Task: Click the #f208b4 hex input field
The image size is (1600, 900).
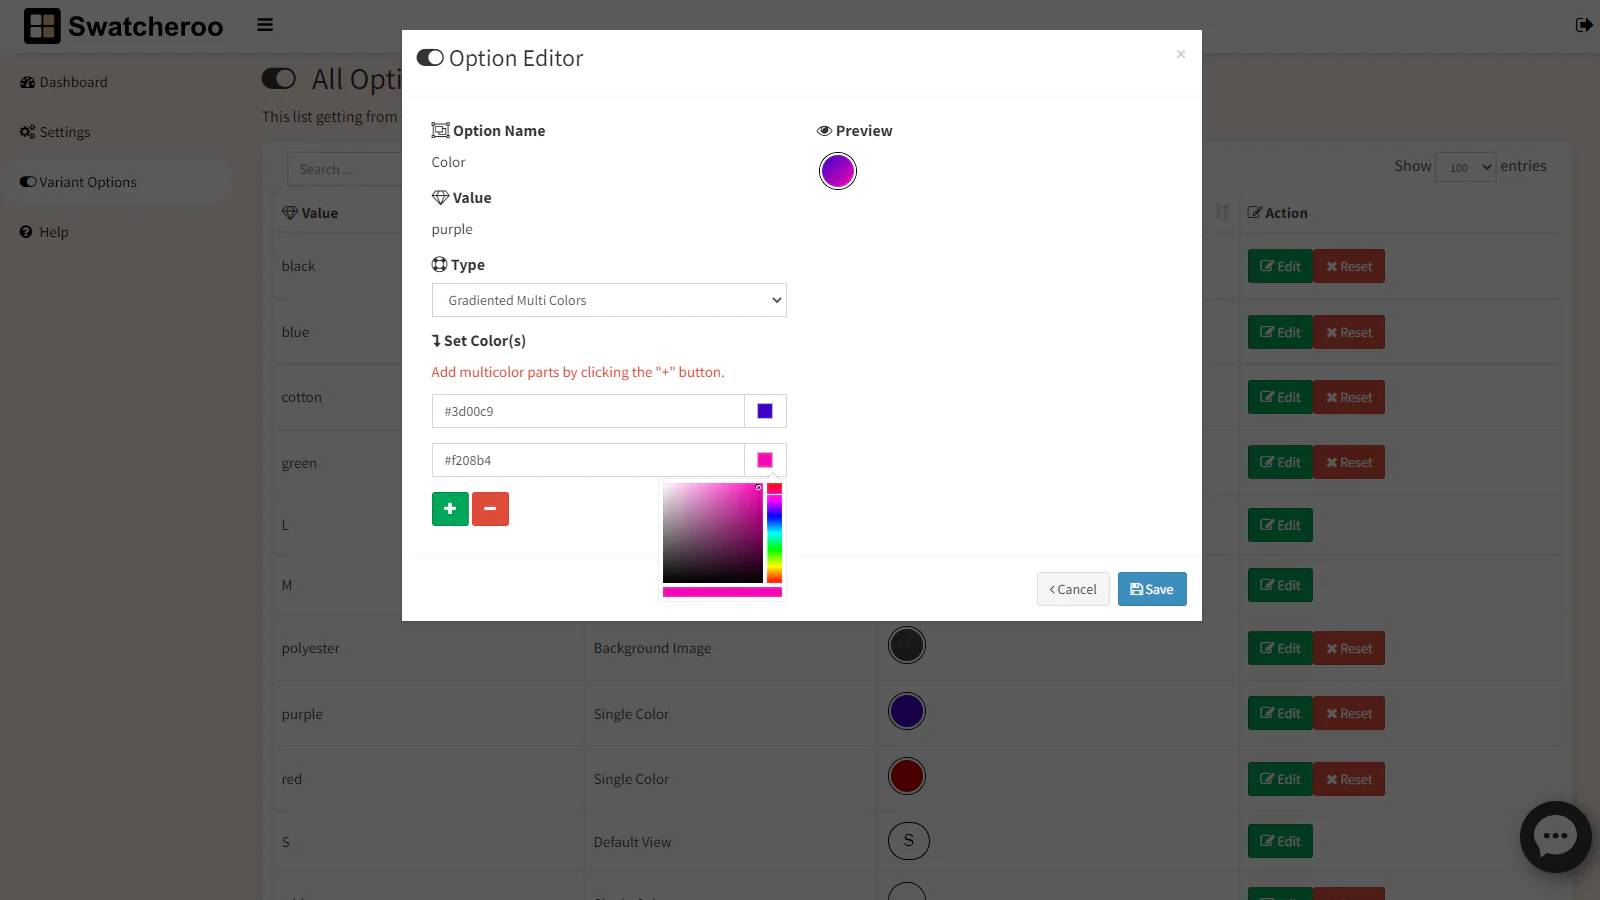Action: [588, 460]
